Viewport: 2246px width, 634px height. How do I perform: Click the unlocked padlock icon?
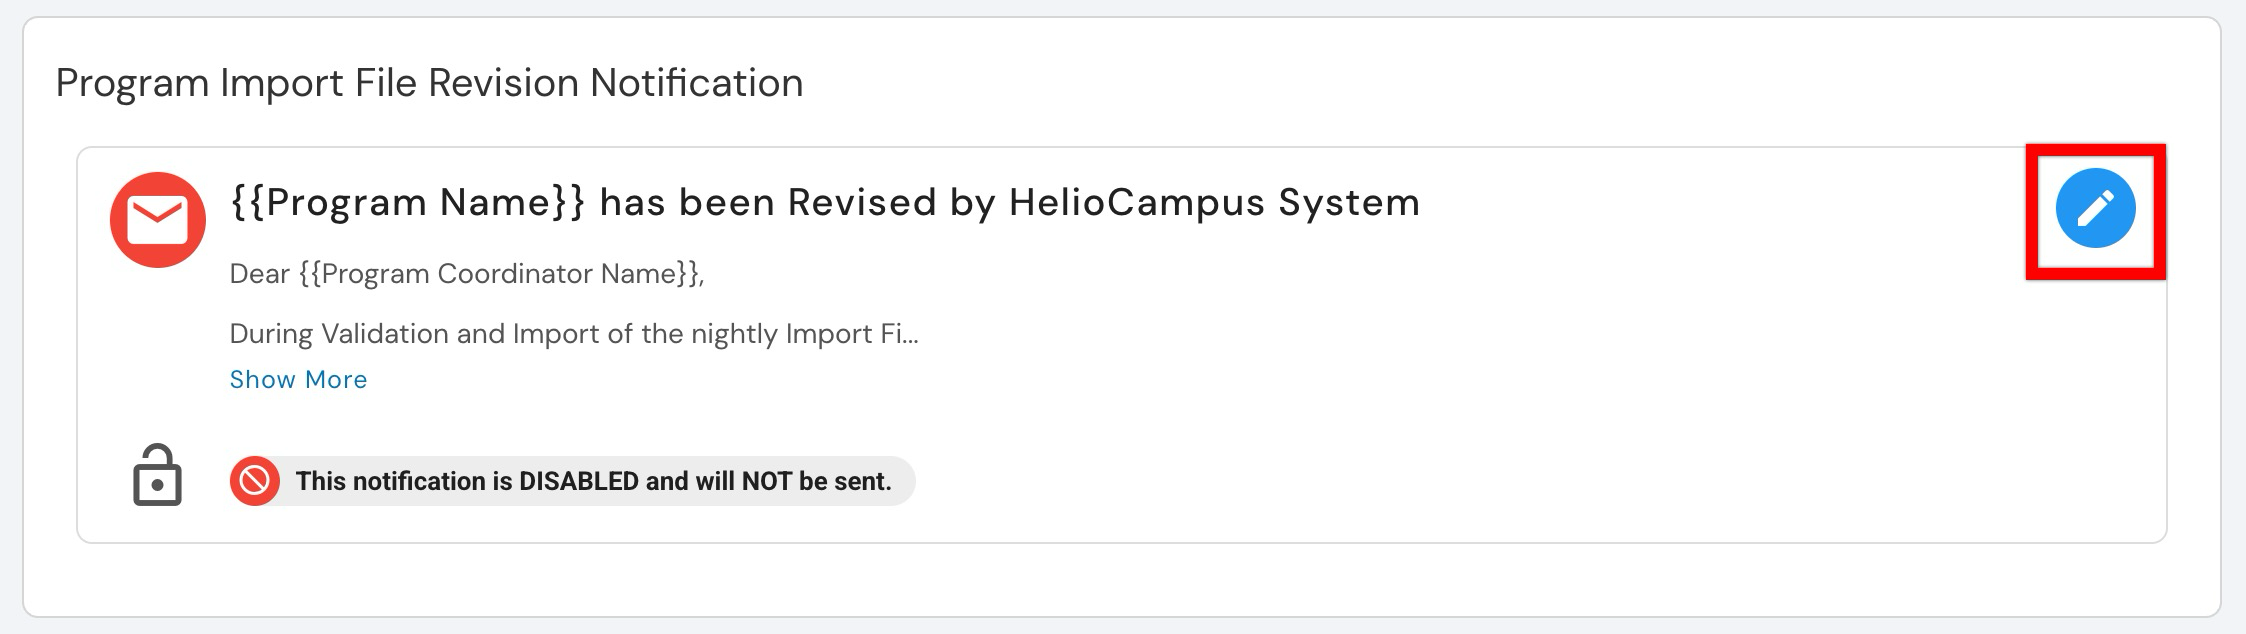158,475
